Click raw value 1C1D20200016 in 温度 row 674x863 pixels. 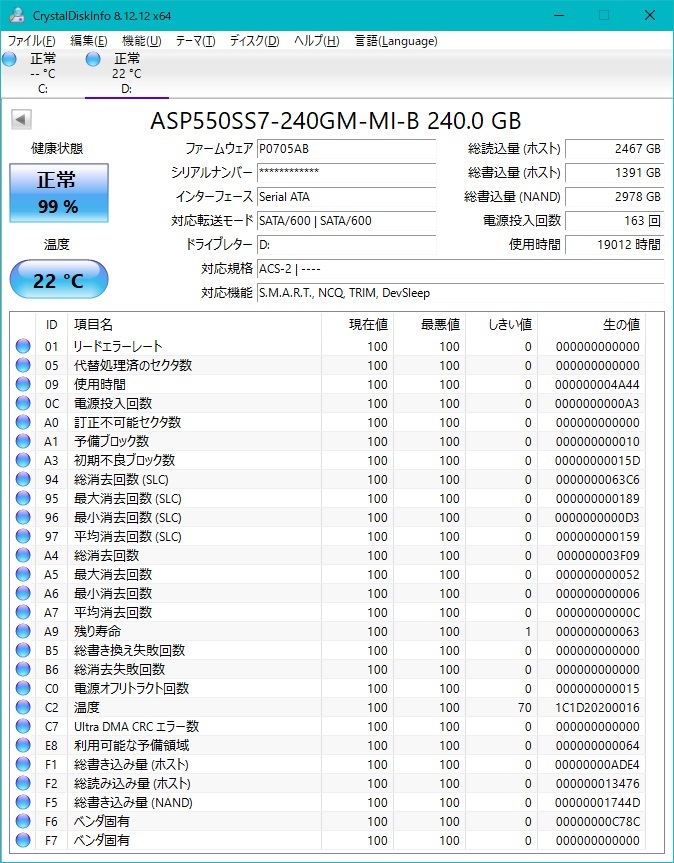tap(598, 707)
